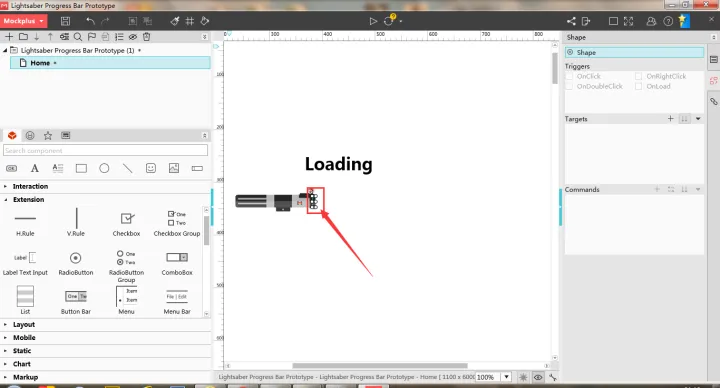Enable the OnClick trigger checkbox
The image size is (720, 388).
(569, 76)
